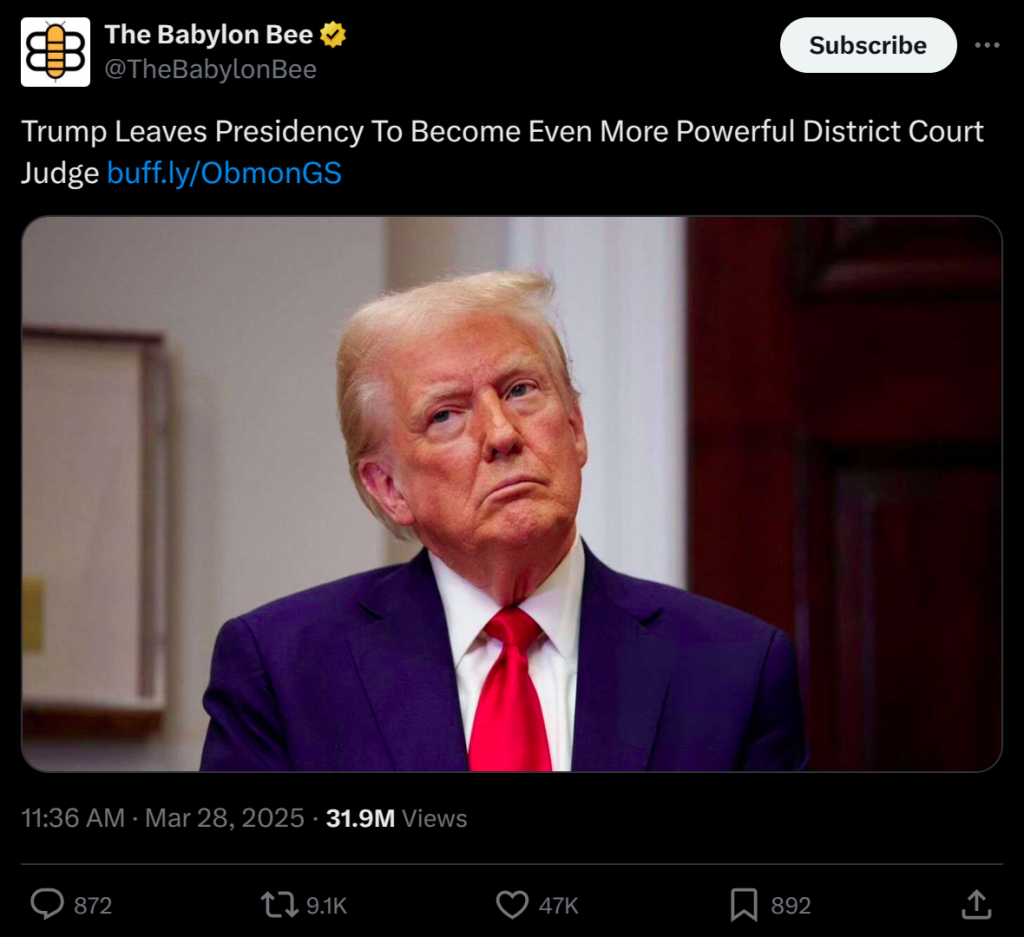Subscribe to The Babylon Bee
1024x937 pixels.
tap(867, 45)
